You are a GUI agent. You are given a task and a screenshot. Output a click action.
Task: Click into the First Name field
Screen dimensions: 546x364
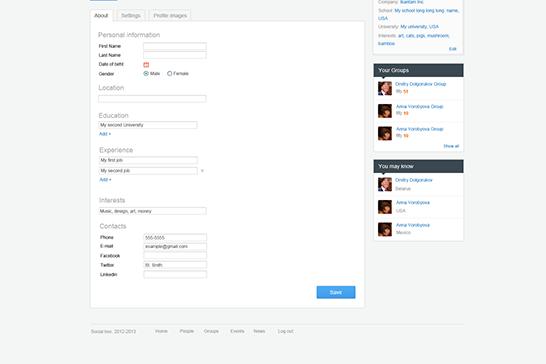(175, 46)
